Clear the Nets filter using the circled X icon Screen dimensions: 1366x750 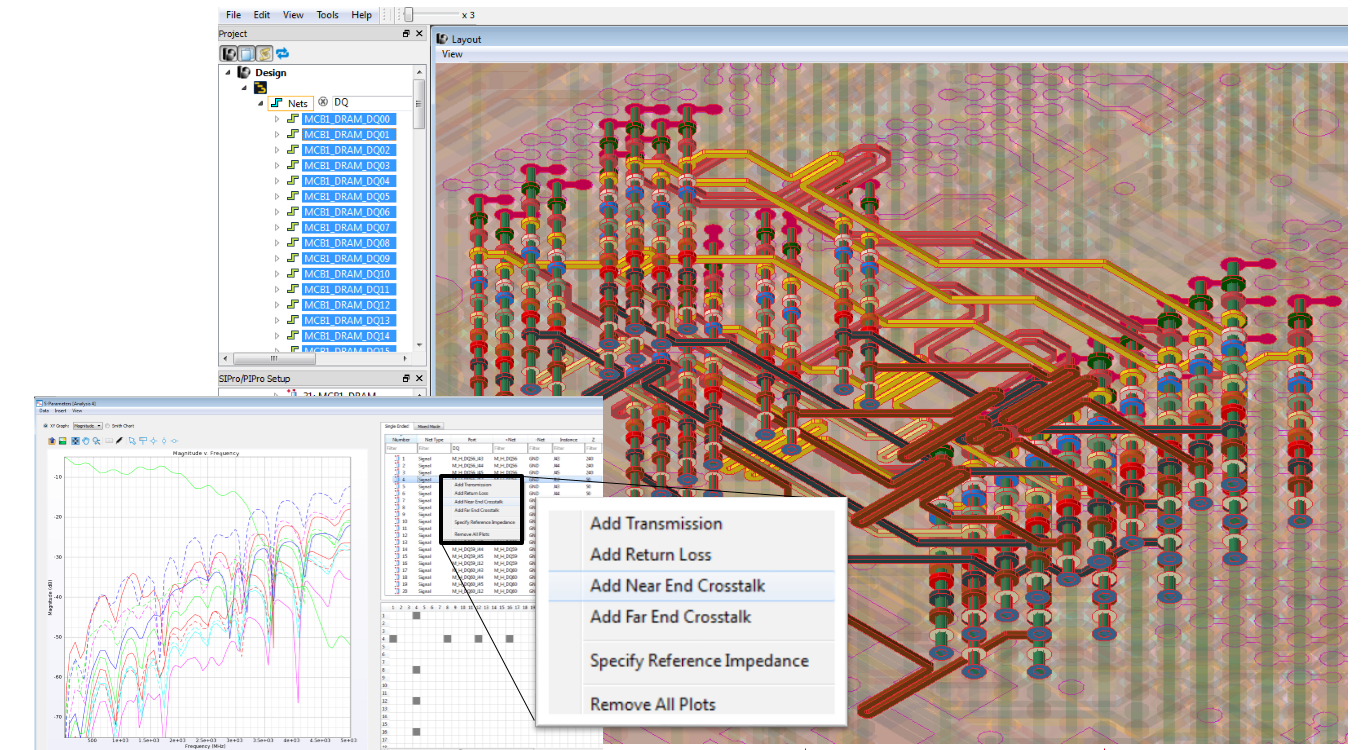[x=323, y=102]
